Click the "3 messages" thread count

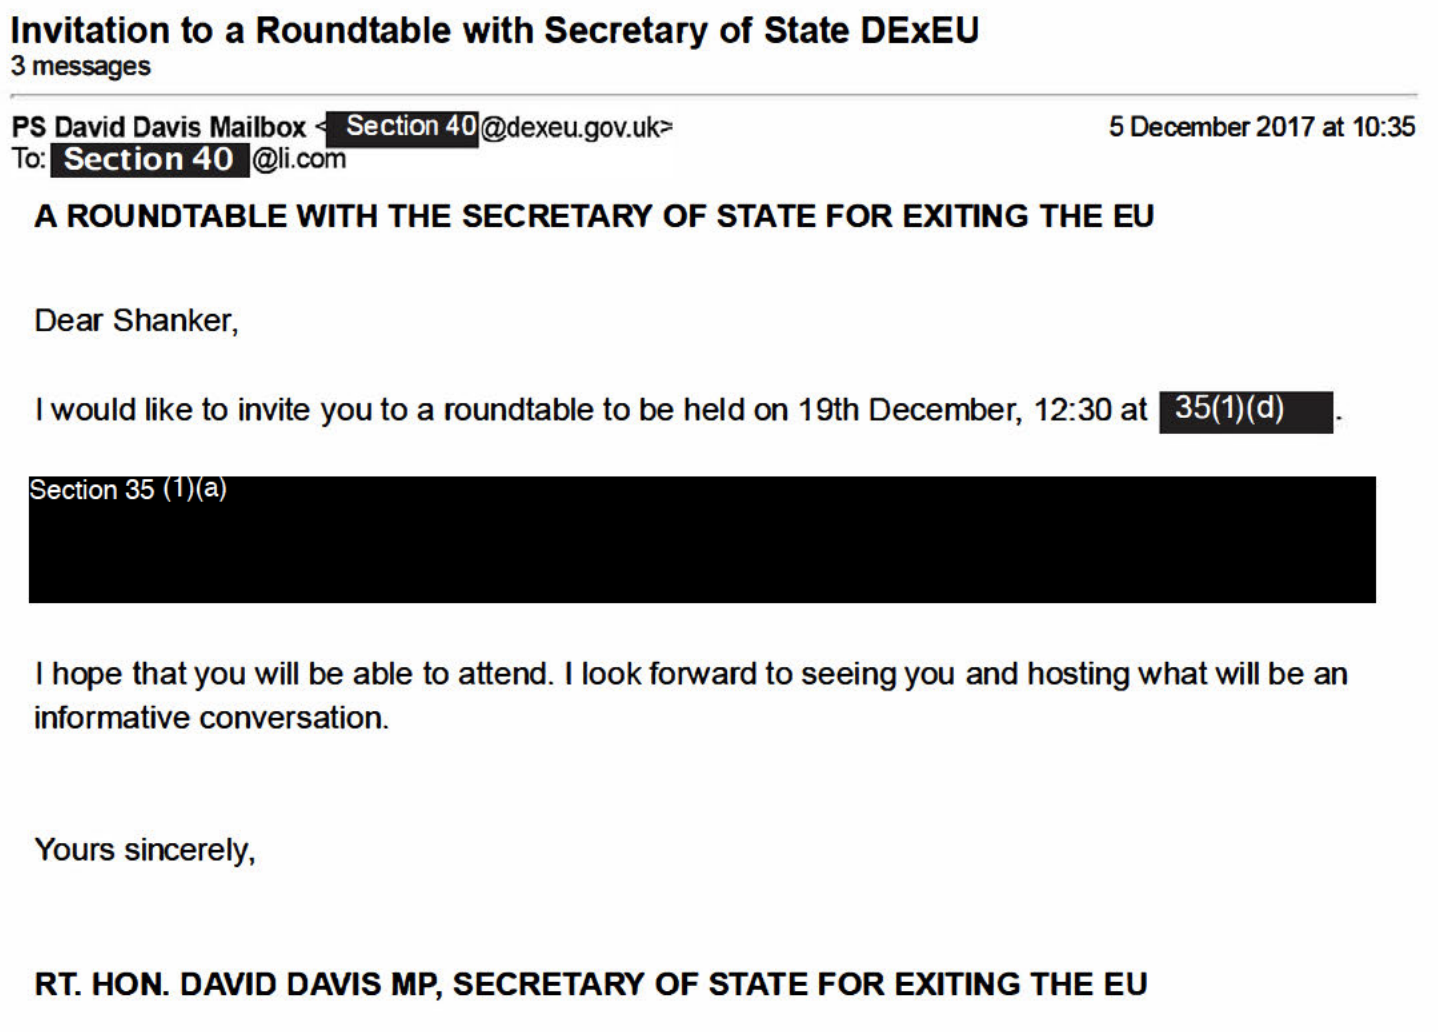[80, 67]
